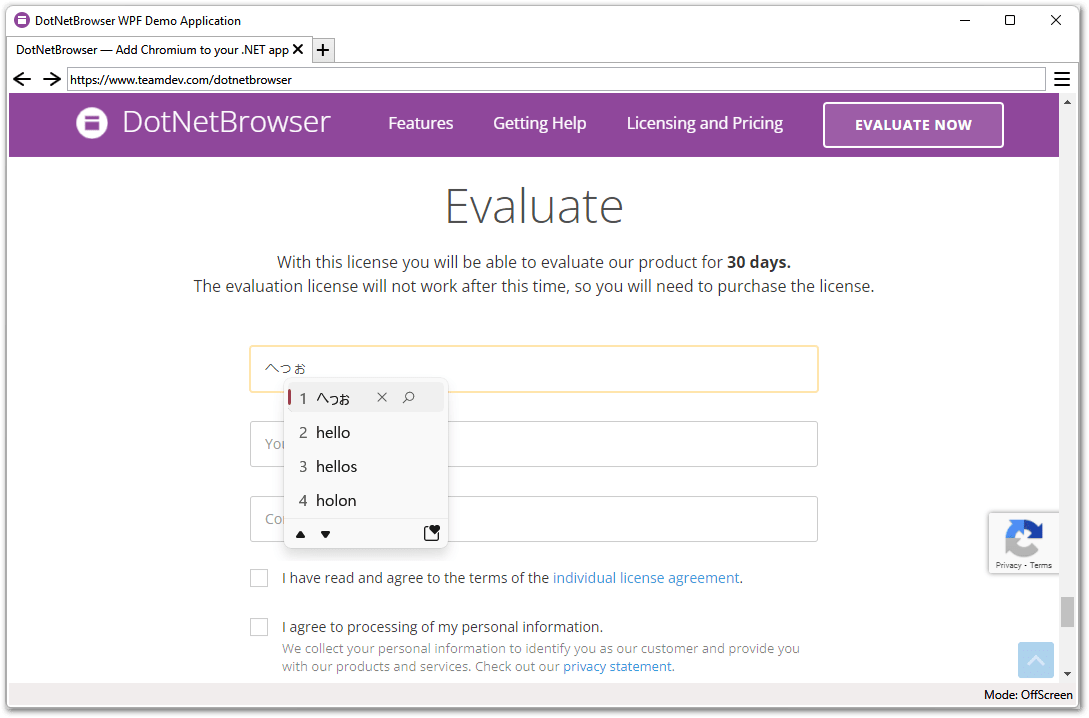Click the browser forward arrow
The image size is (1089, 718).
coord(52,79)
